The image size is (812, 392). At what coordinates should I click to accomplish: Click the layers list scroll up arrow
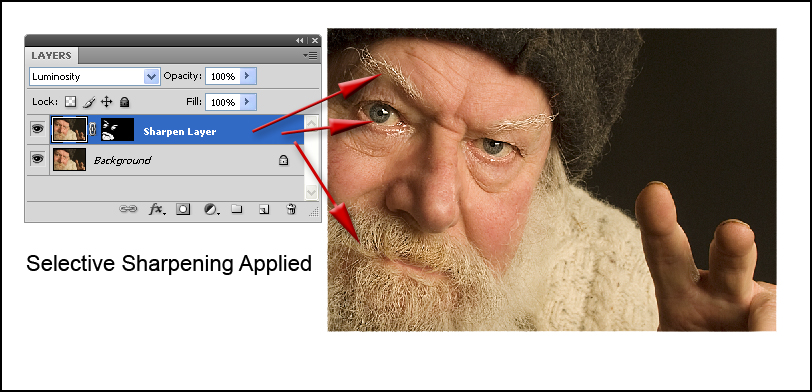[x=311, y=123]
